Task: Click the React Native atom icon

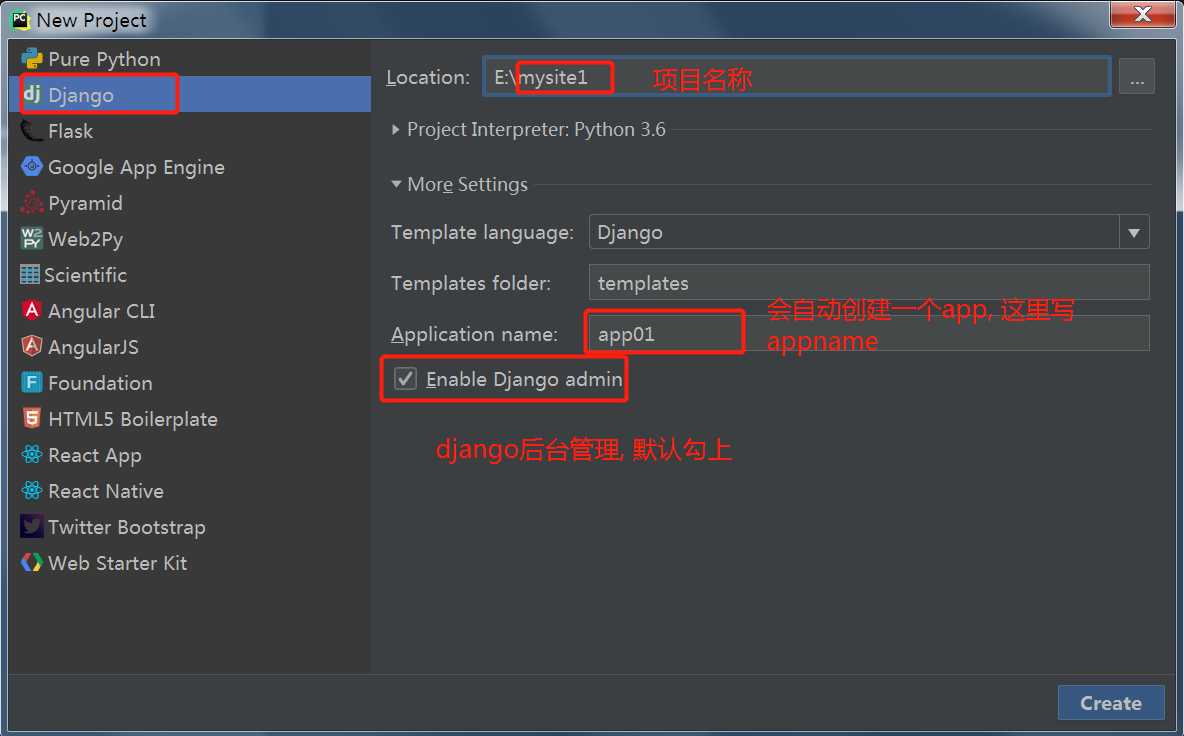Action: pyautogui.click(x=32, y=491)
